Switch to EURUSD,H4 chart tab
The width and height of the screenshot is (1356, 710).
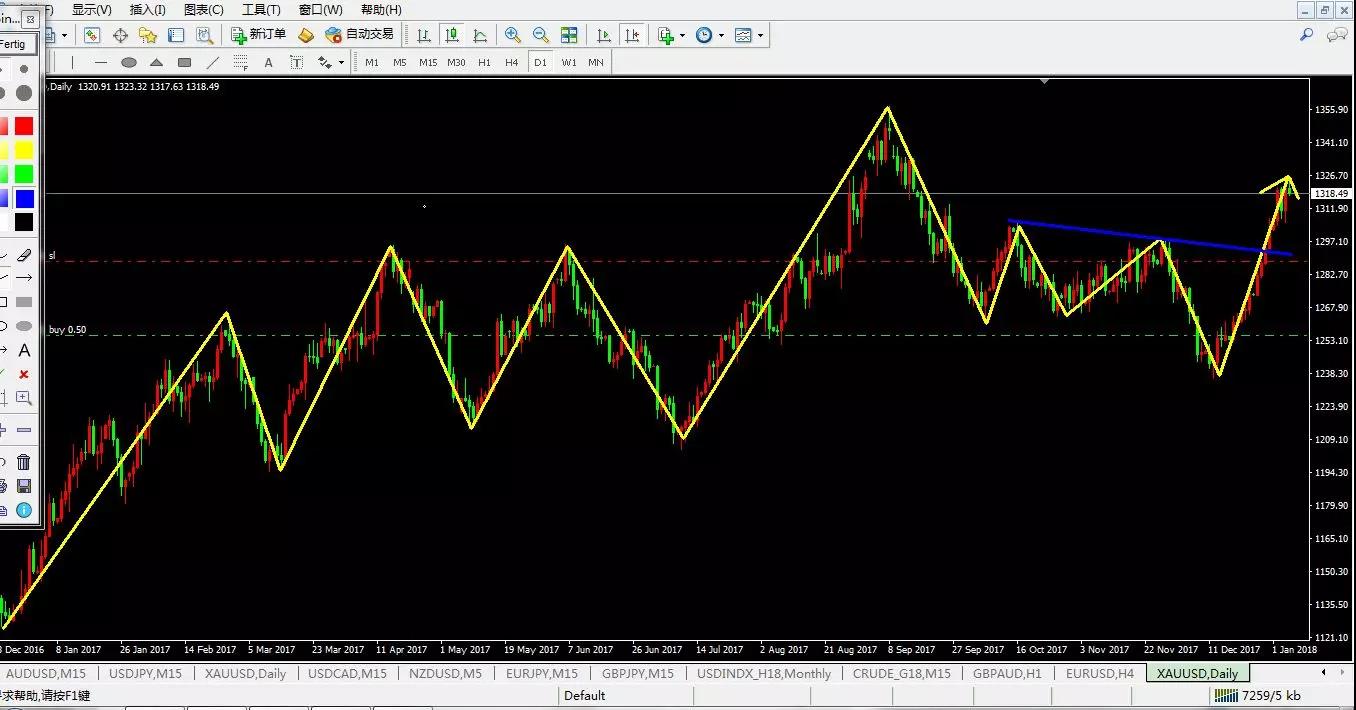click(1100, 673)
